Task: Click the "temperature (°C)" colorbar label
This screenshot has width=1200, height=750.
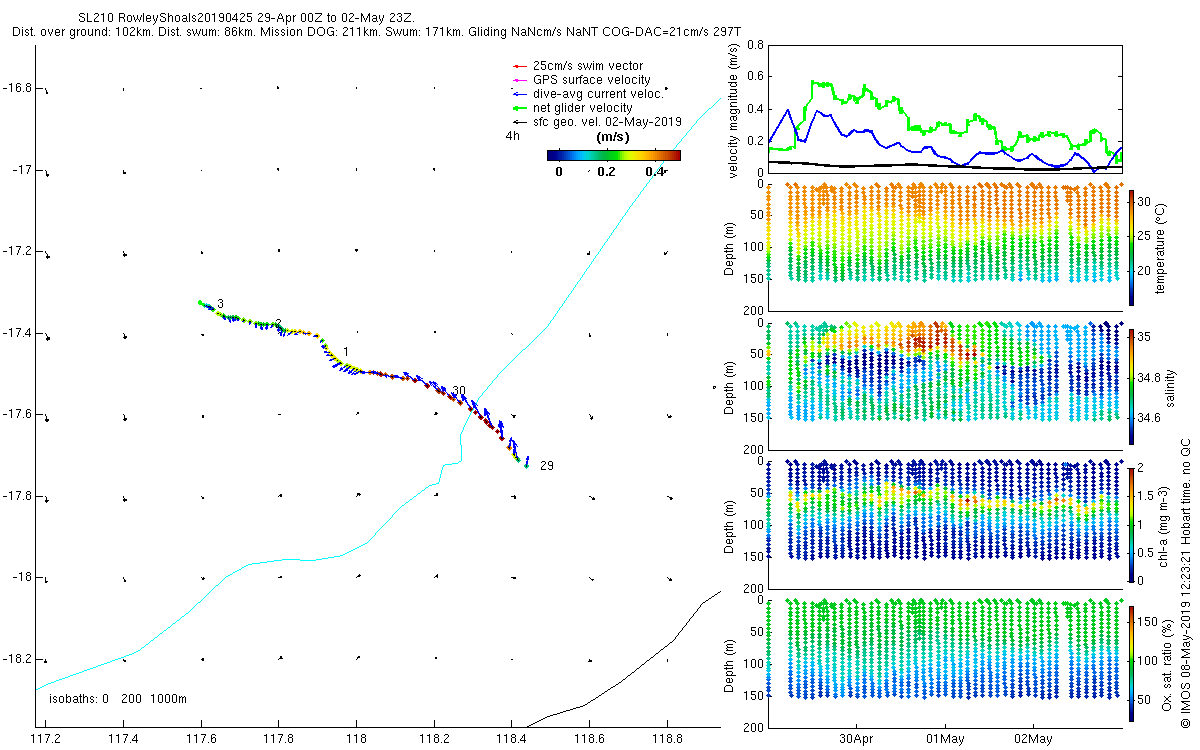Action: click(1160, 248)
